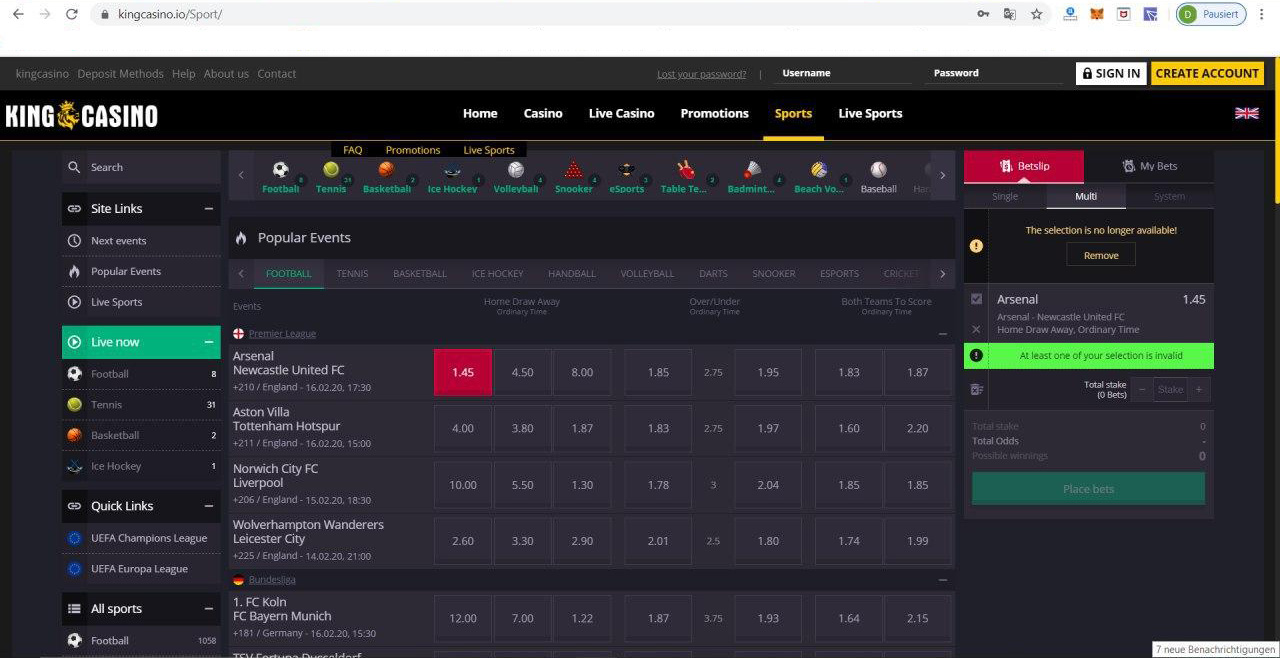
Task: Click the SIGN IN button
Action: point(1111,73)
